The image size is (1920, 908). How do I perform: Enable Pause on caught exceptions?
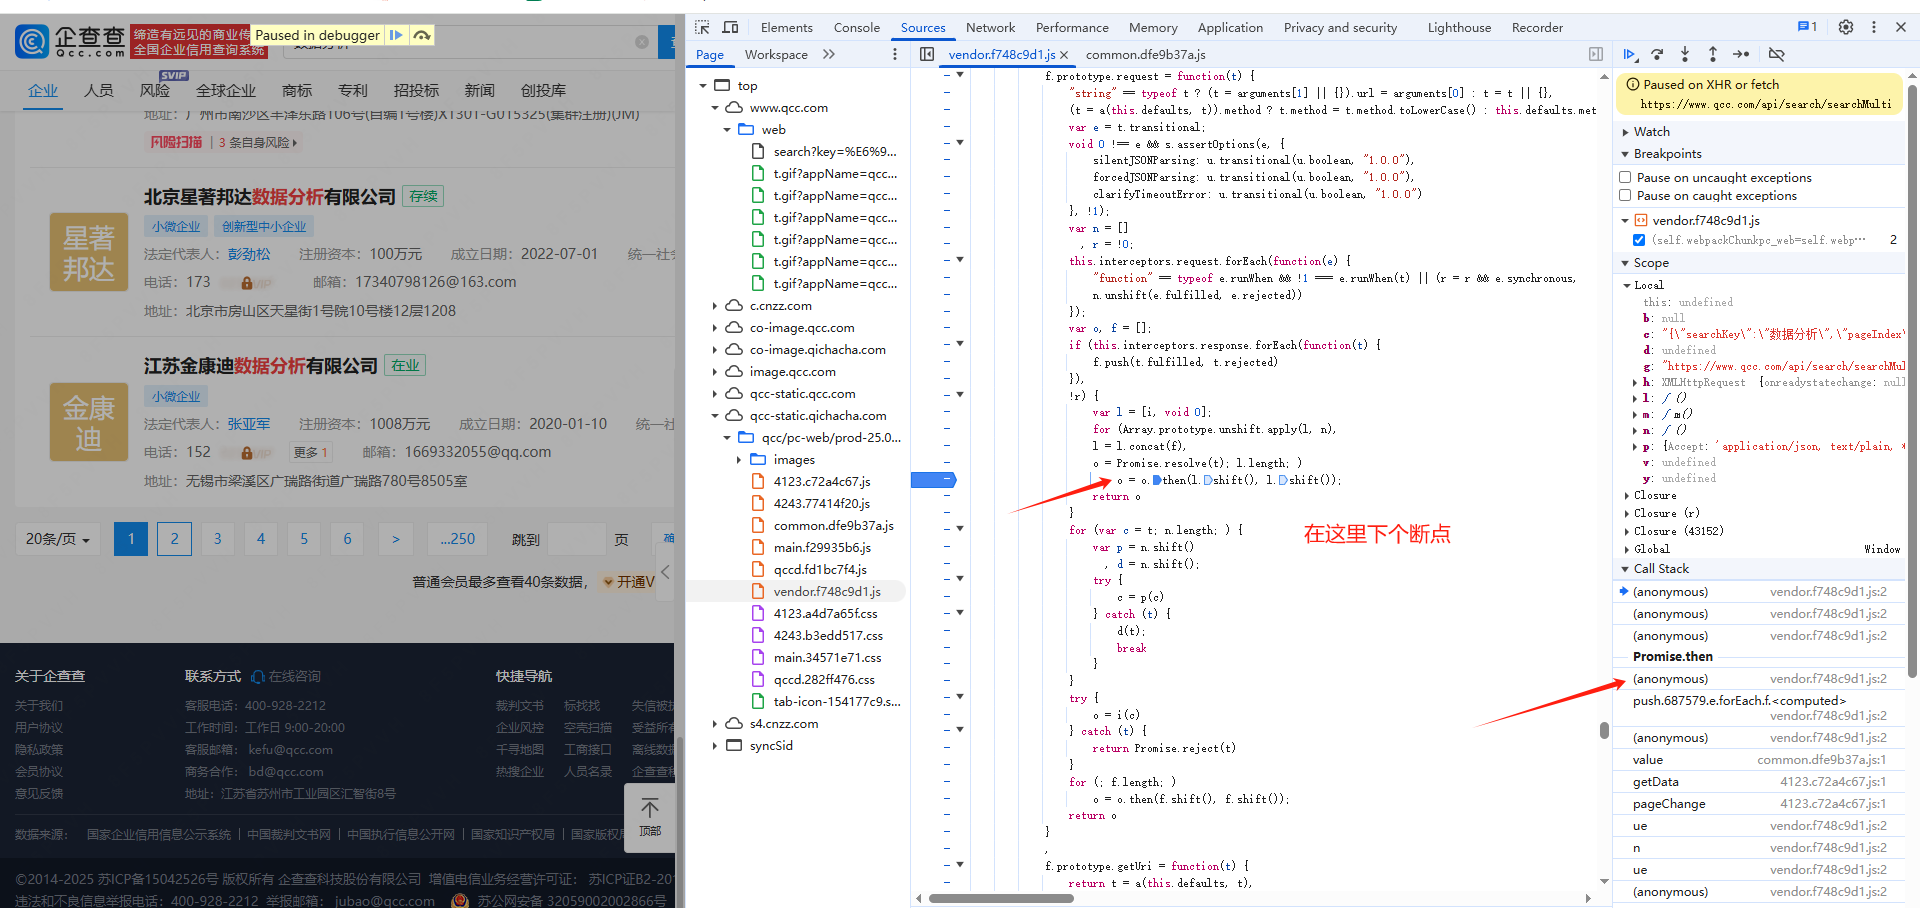pyautogui.click(x=1625, y=196)
